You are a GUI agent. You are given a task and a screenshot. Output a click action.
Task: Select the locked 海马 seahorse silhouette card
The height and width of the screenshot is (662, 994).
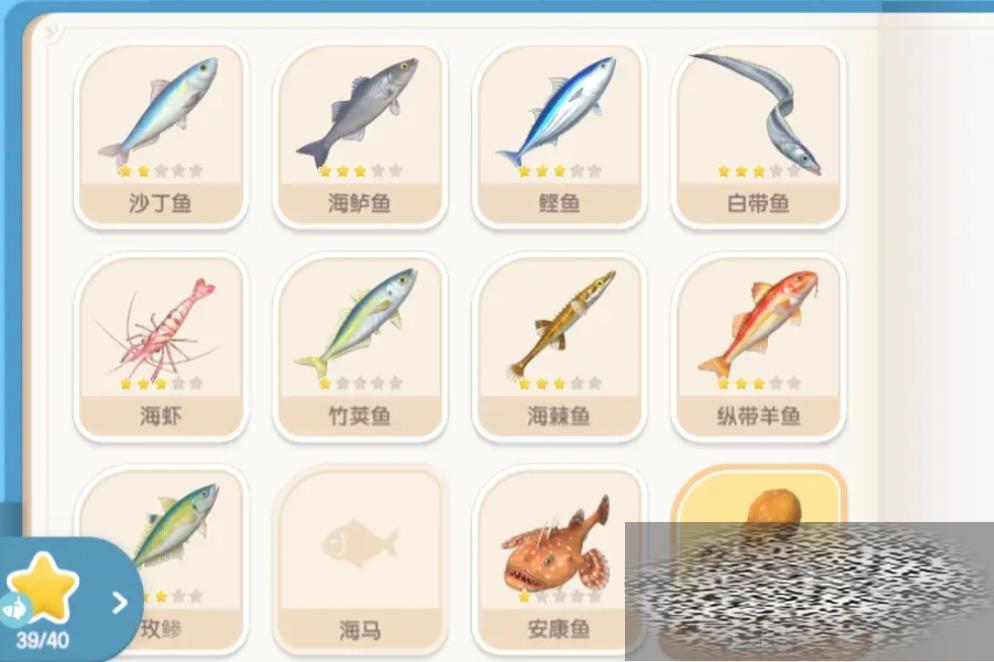[360, 561]
